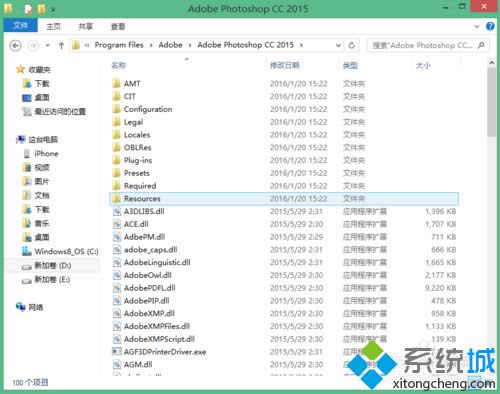The width and height of the screenshot is (500, 394).
Task: Select the AdobePDFL.dll file name
Action: [x=149, y=288]
